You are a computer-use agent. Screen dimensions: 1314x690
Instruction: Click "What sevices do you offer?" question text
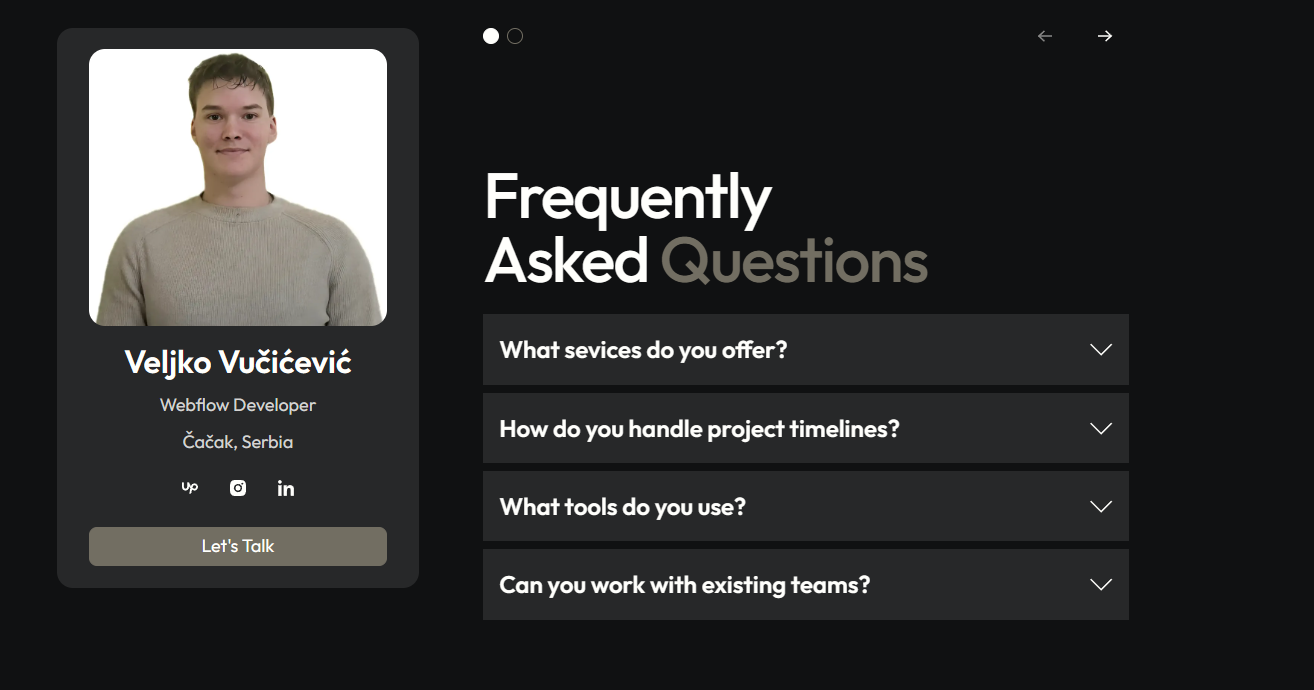click(x=643, y=350)
